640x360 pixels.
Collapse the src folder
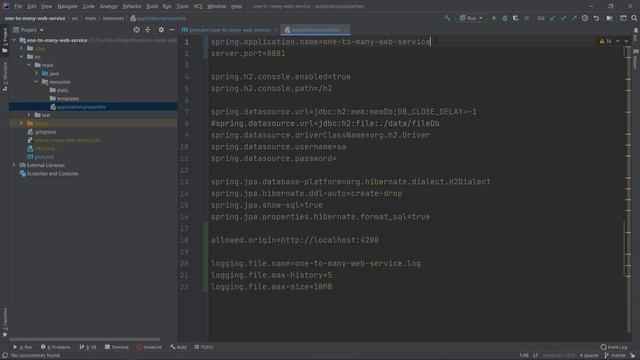(22, 57)
